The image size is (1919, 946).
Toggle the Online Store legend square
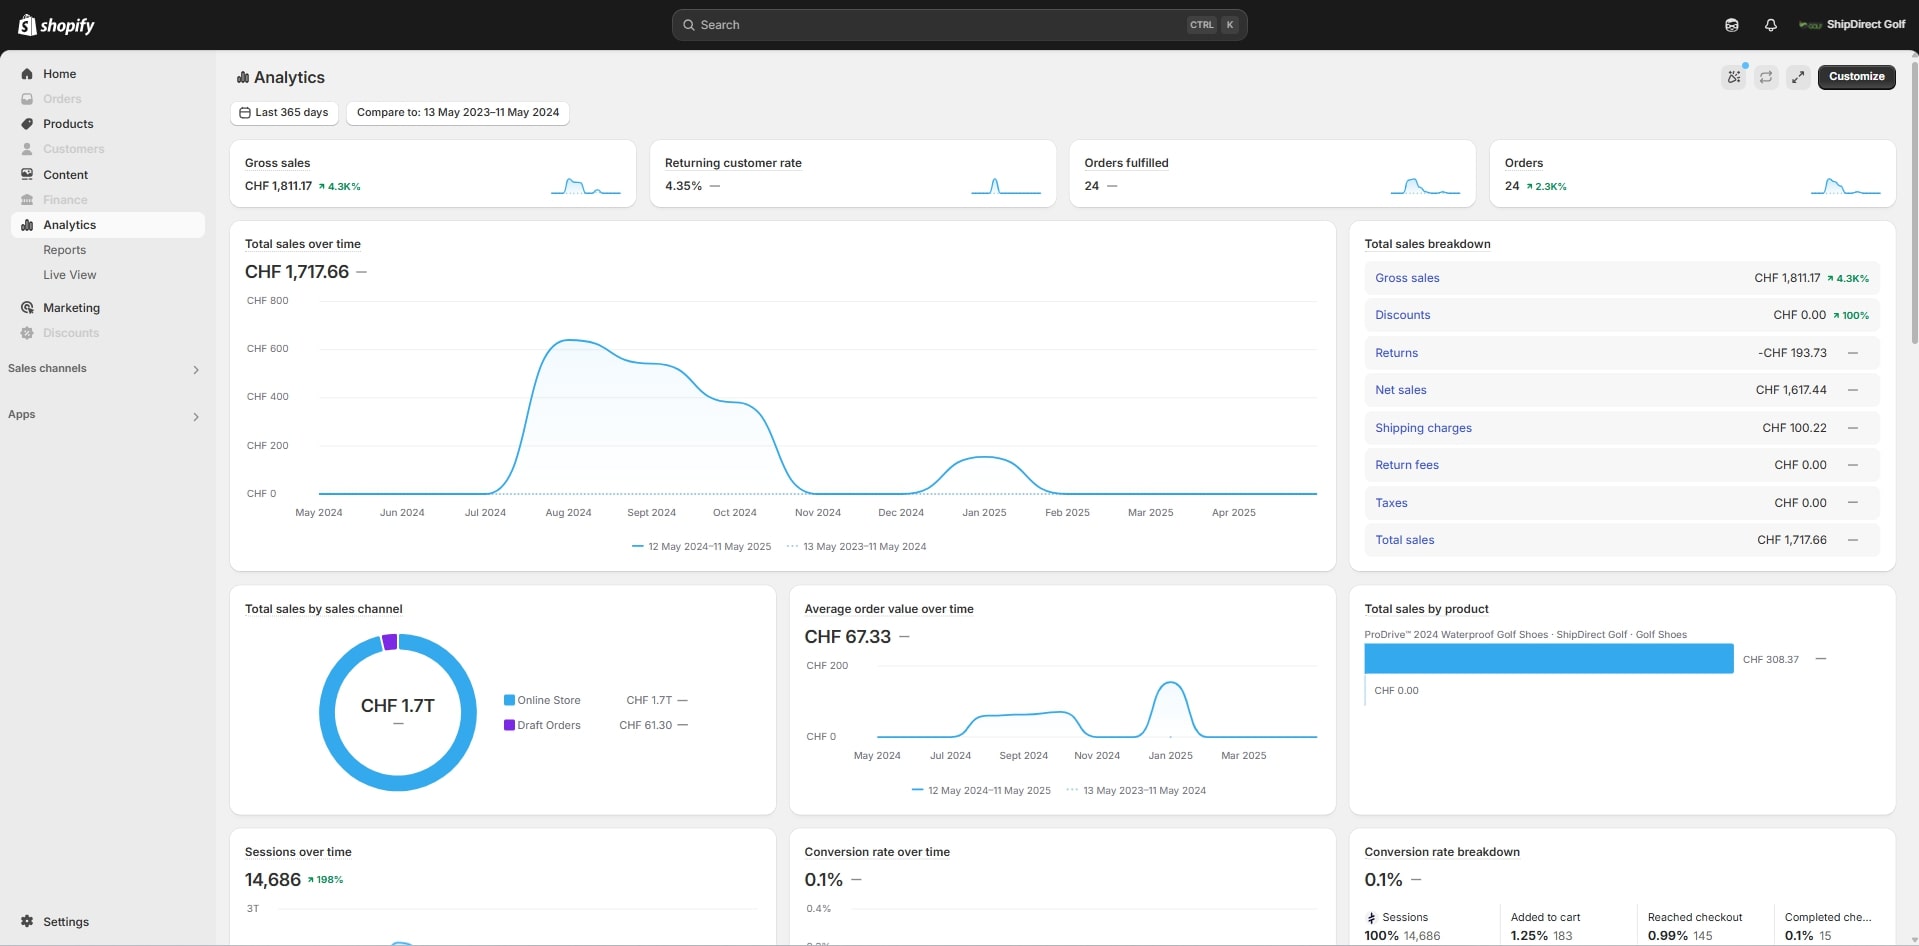click(509, 700)
